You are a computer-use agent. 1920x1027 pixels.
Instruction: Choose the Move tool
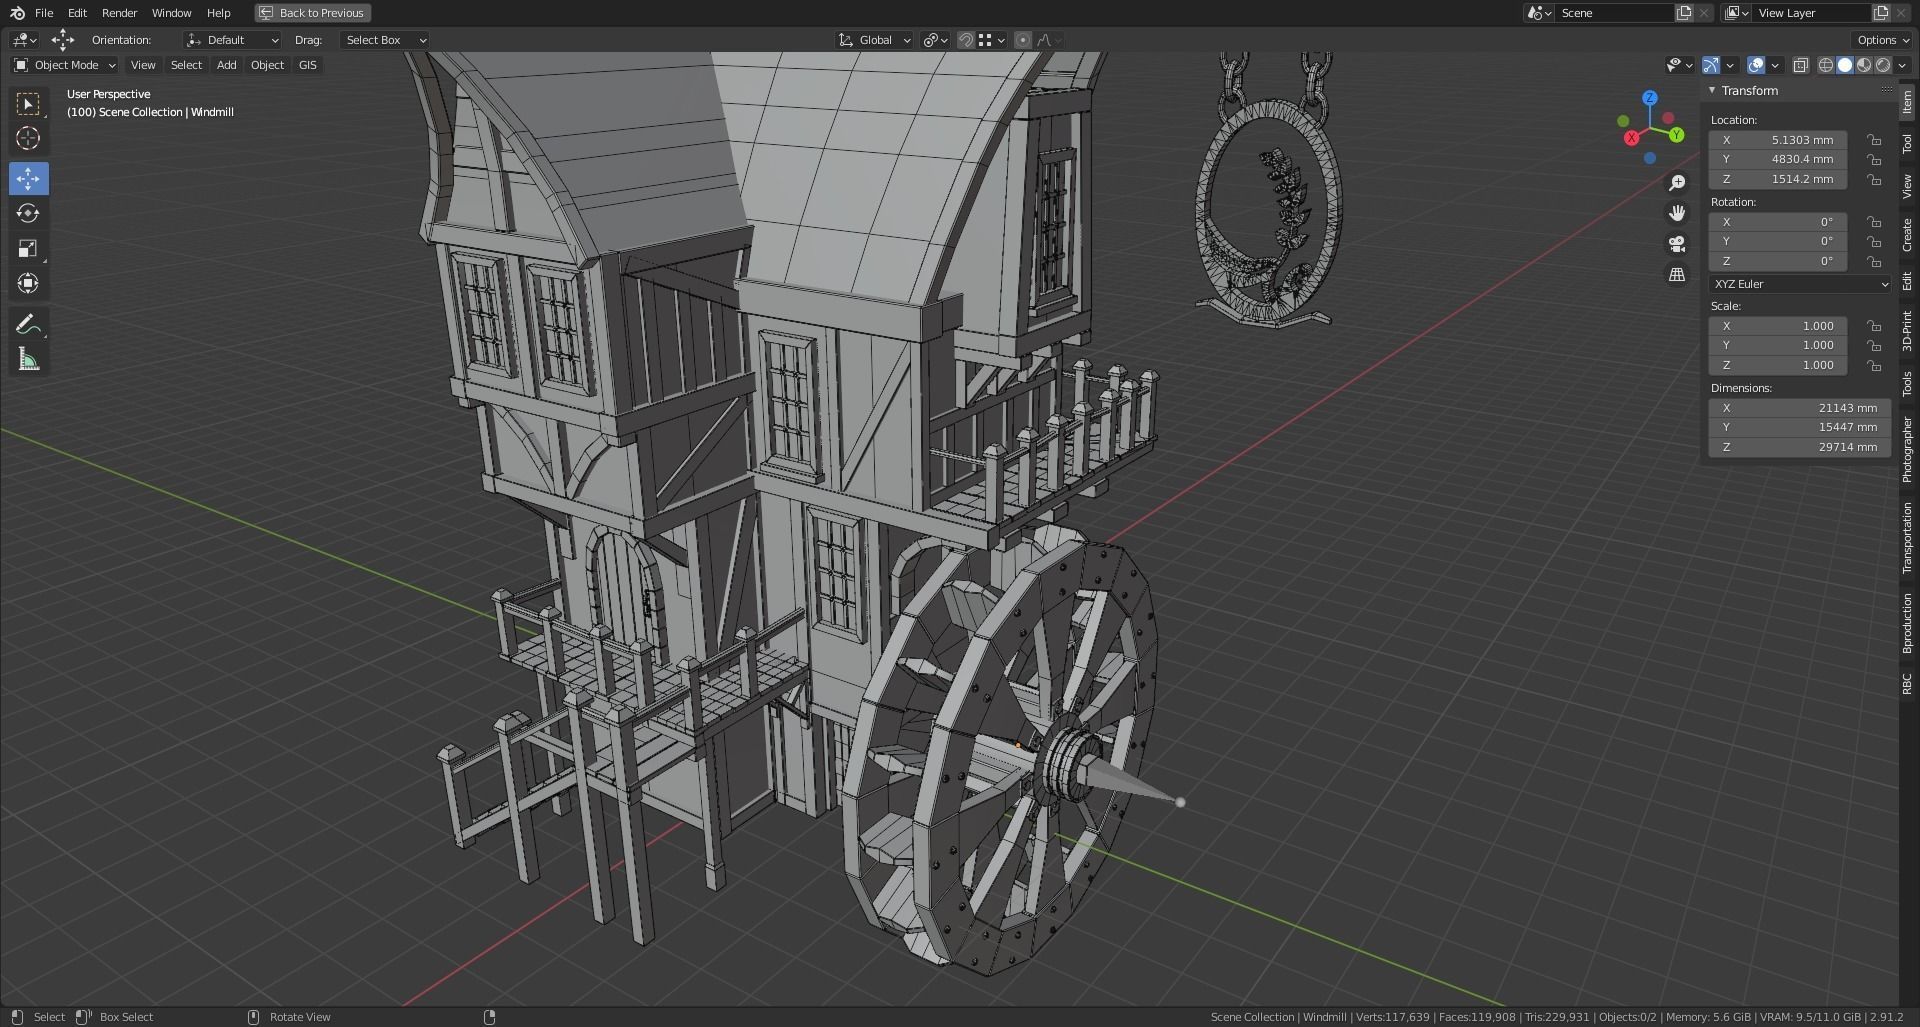(28, 179)
